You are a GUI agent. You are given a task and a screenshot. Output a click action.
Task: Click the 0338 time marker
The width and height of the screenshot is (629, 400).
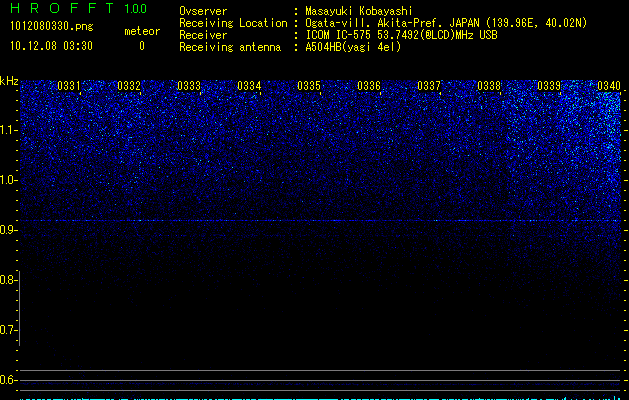(489, 86)
